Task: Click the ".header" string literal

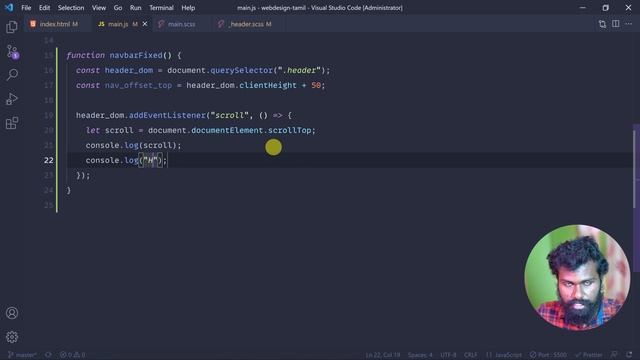Action: pyautogui.click(x=299, y=70)
